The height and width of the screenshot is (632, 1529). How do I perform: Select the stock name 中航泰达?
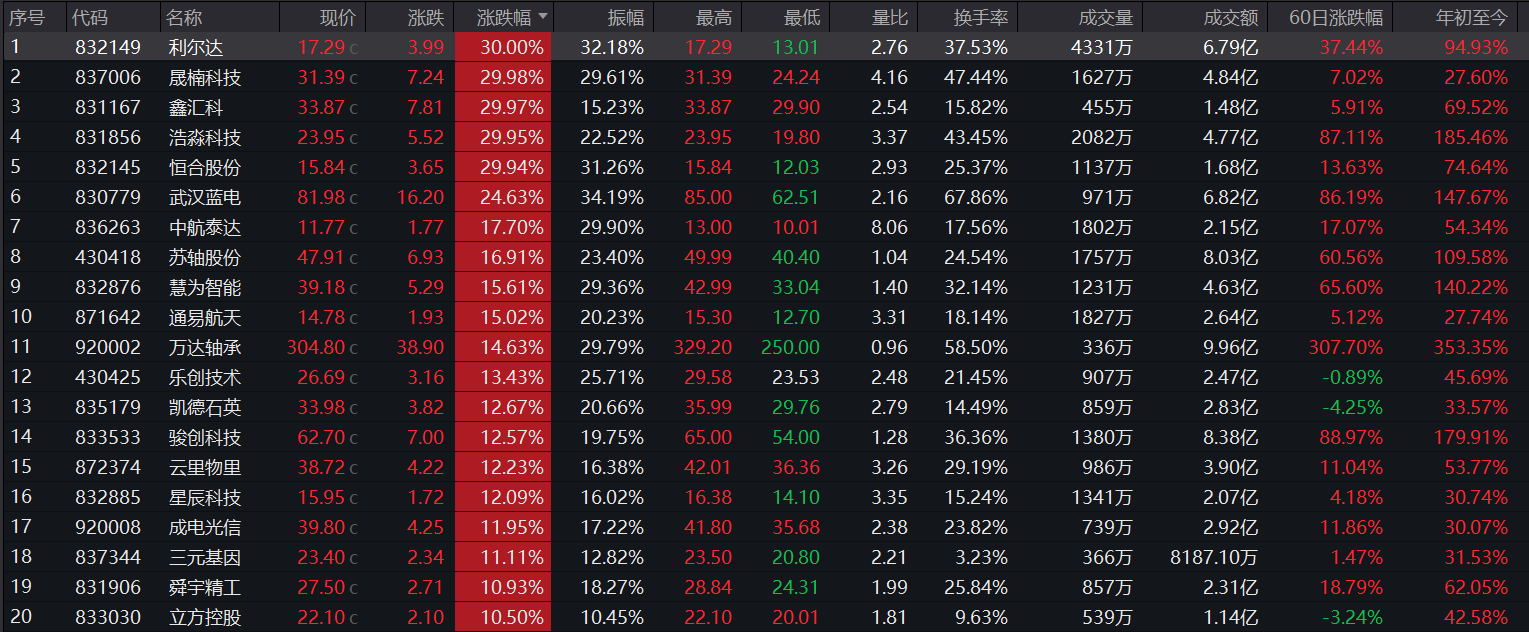(205, 227)
